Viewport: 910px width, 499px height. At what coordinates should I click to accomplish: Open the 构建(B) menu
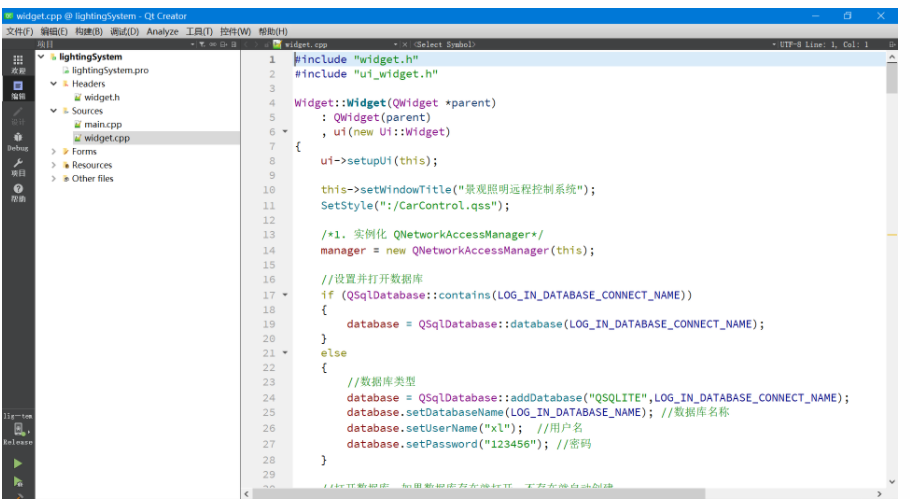point(88,31)
